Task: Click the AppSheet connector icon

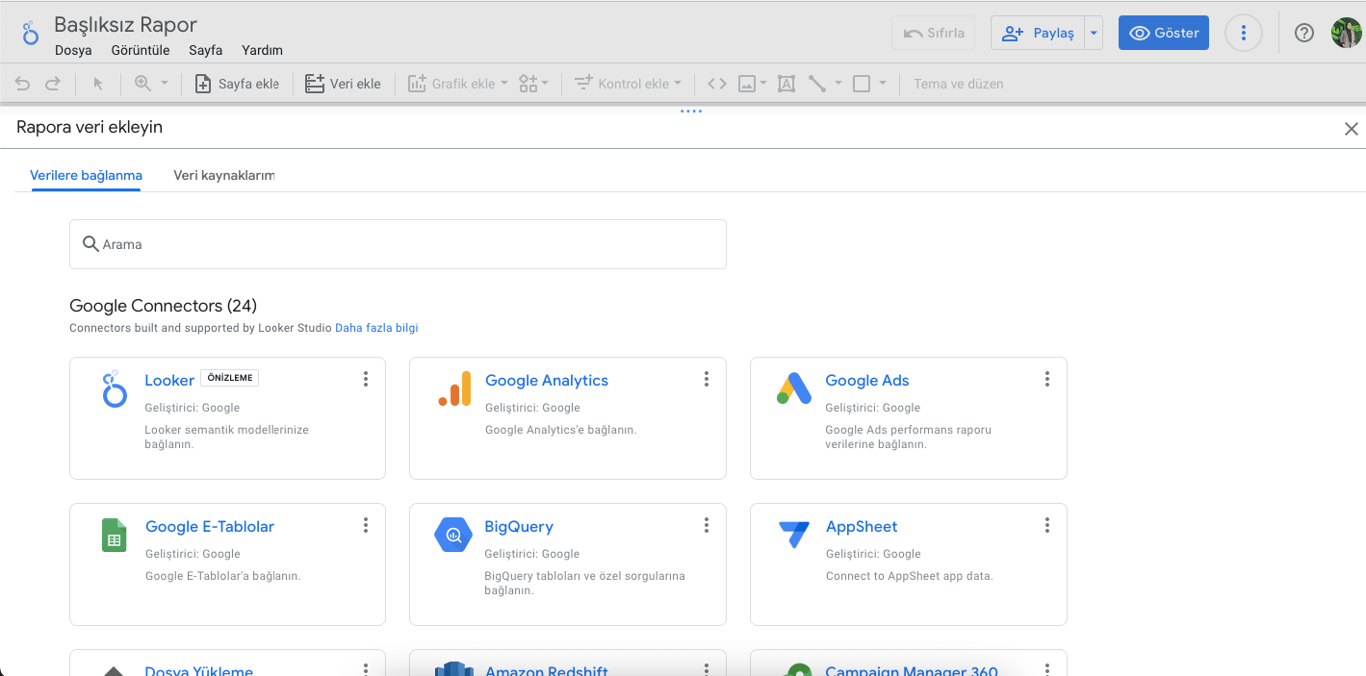Action: click(x=794, y=535)
